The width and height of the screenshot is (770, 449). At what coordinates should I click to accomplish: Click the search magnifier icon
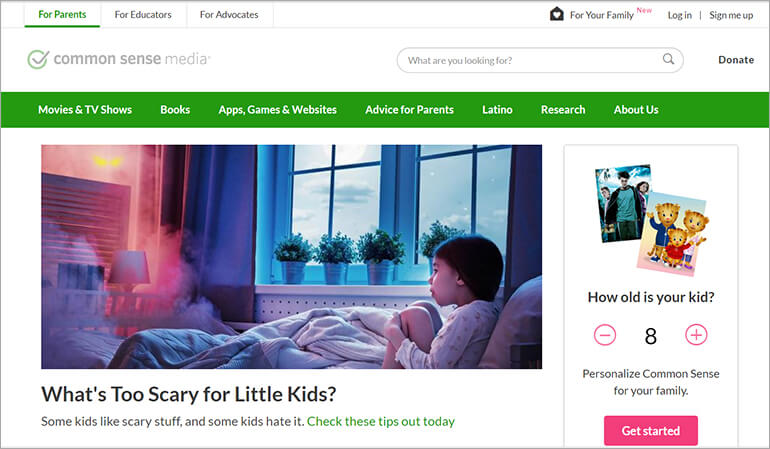[668, 59]
